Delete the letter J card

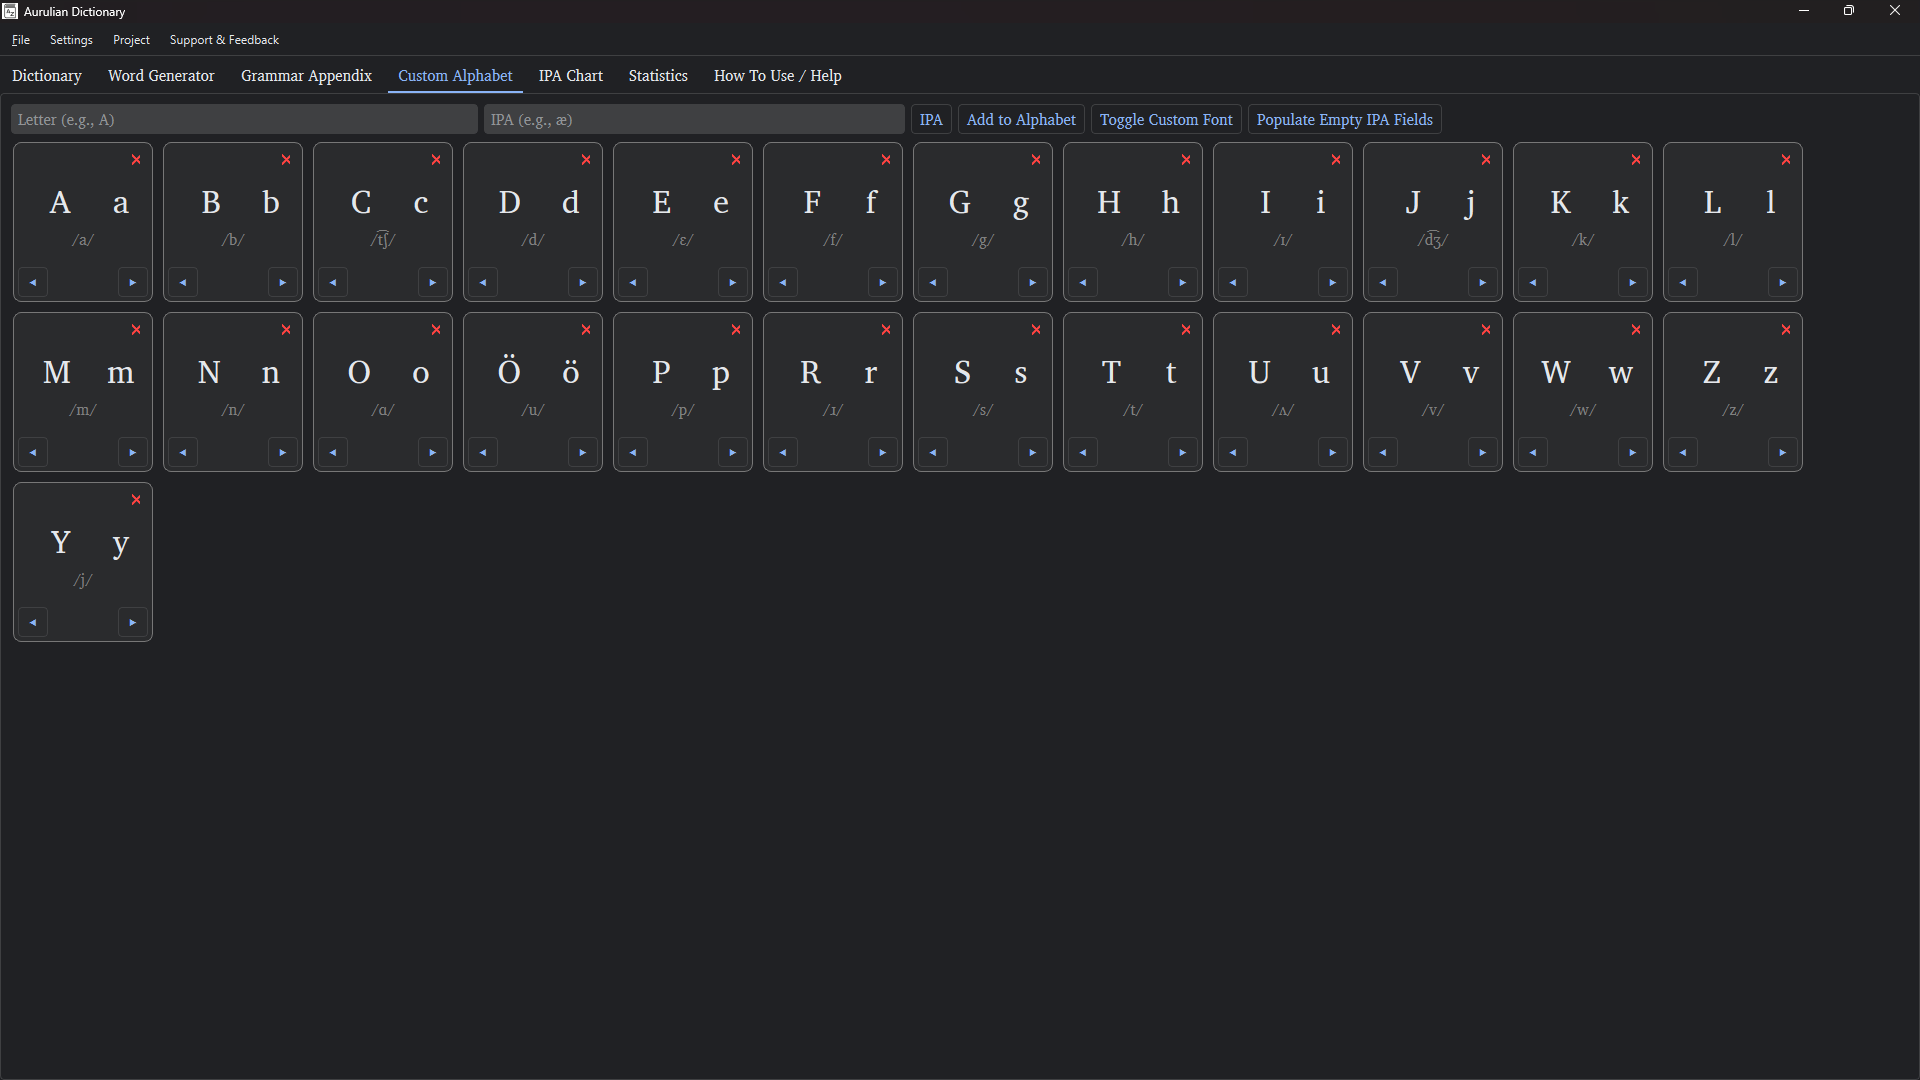1486,160
